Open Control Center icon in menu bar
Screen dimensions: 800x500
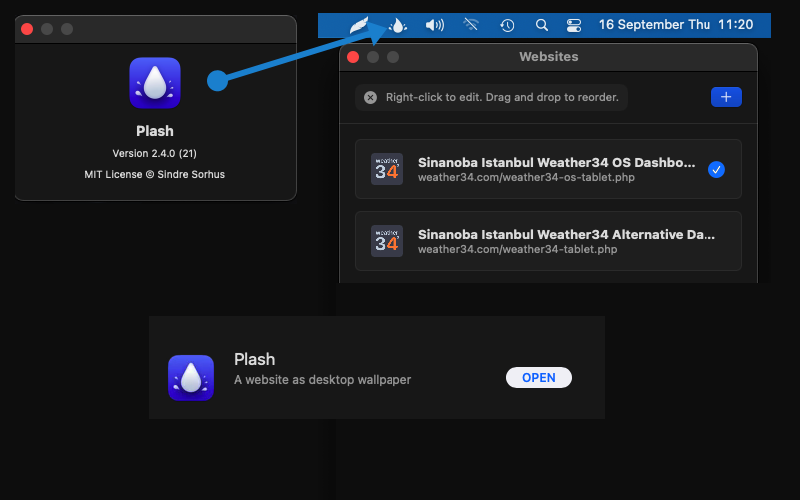574,25
